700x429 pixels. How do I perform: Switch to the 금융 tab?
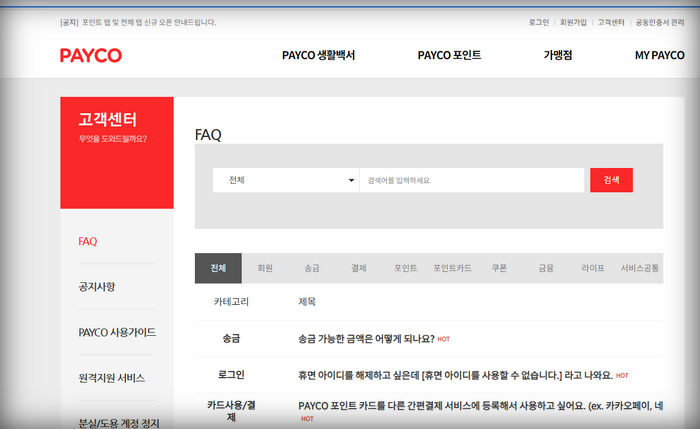tap(546, 268)
